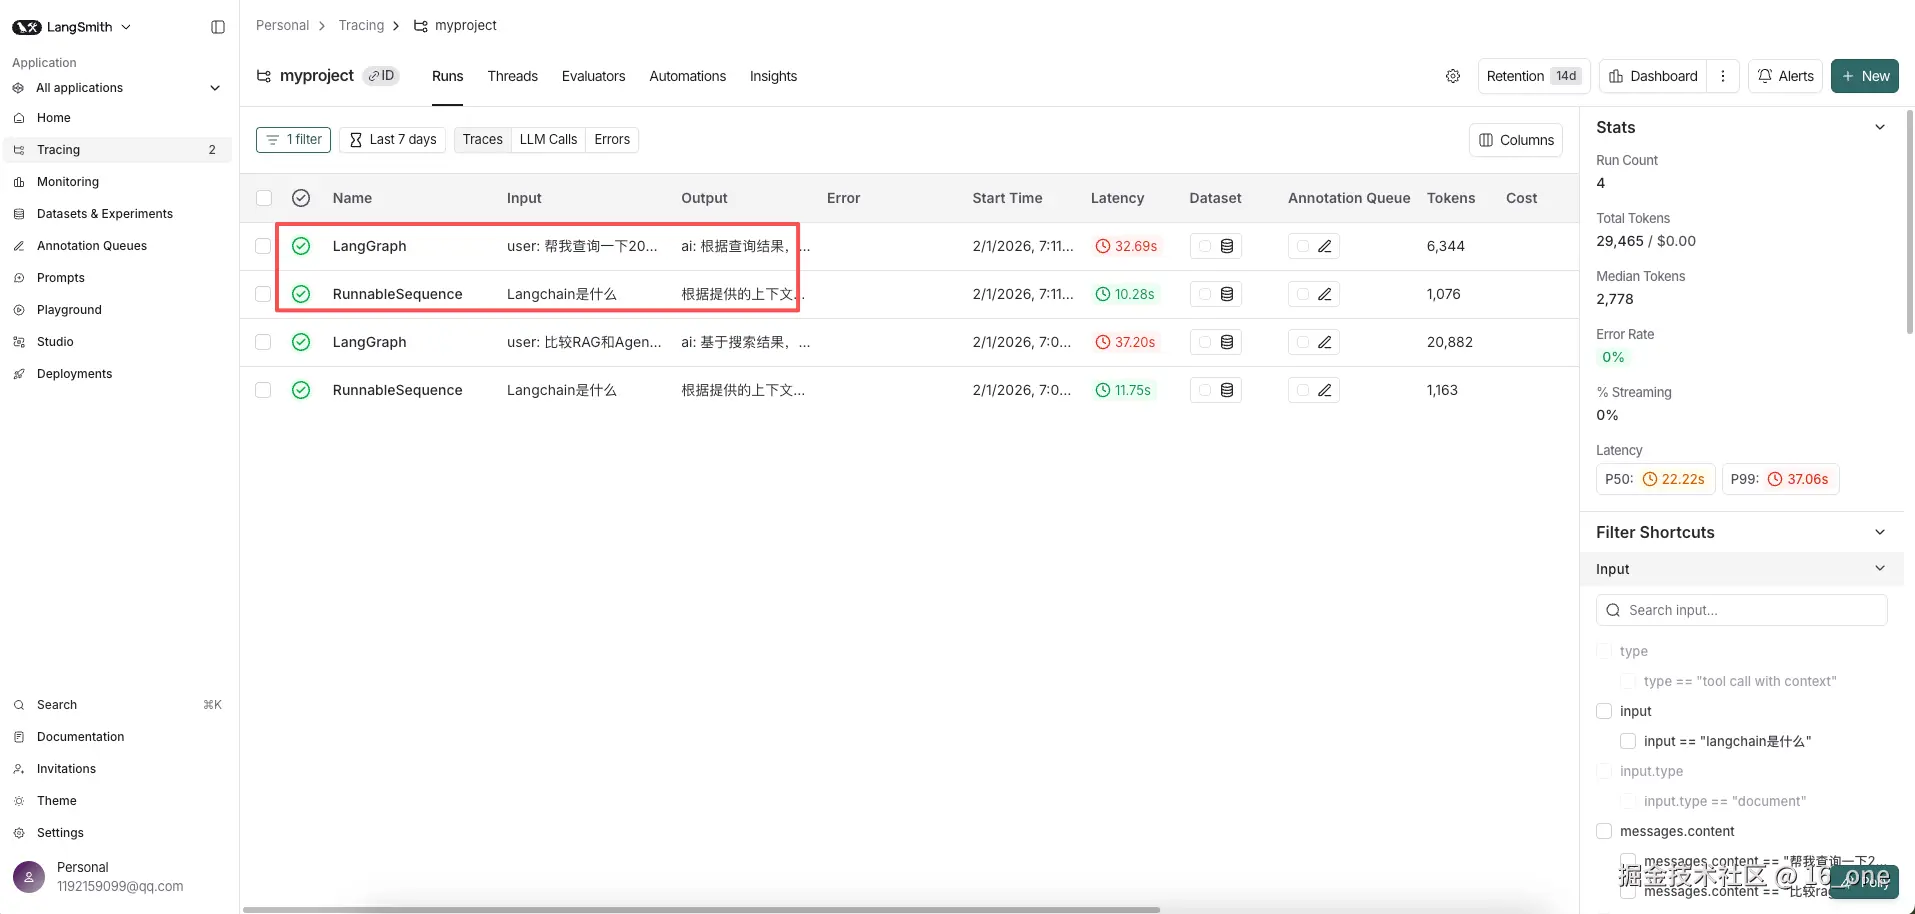The width and height of the screenshot is (1915, 914).
Task: Switch to the Evaluators tab
Action: (593, 76)
